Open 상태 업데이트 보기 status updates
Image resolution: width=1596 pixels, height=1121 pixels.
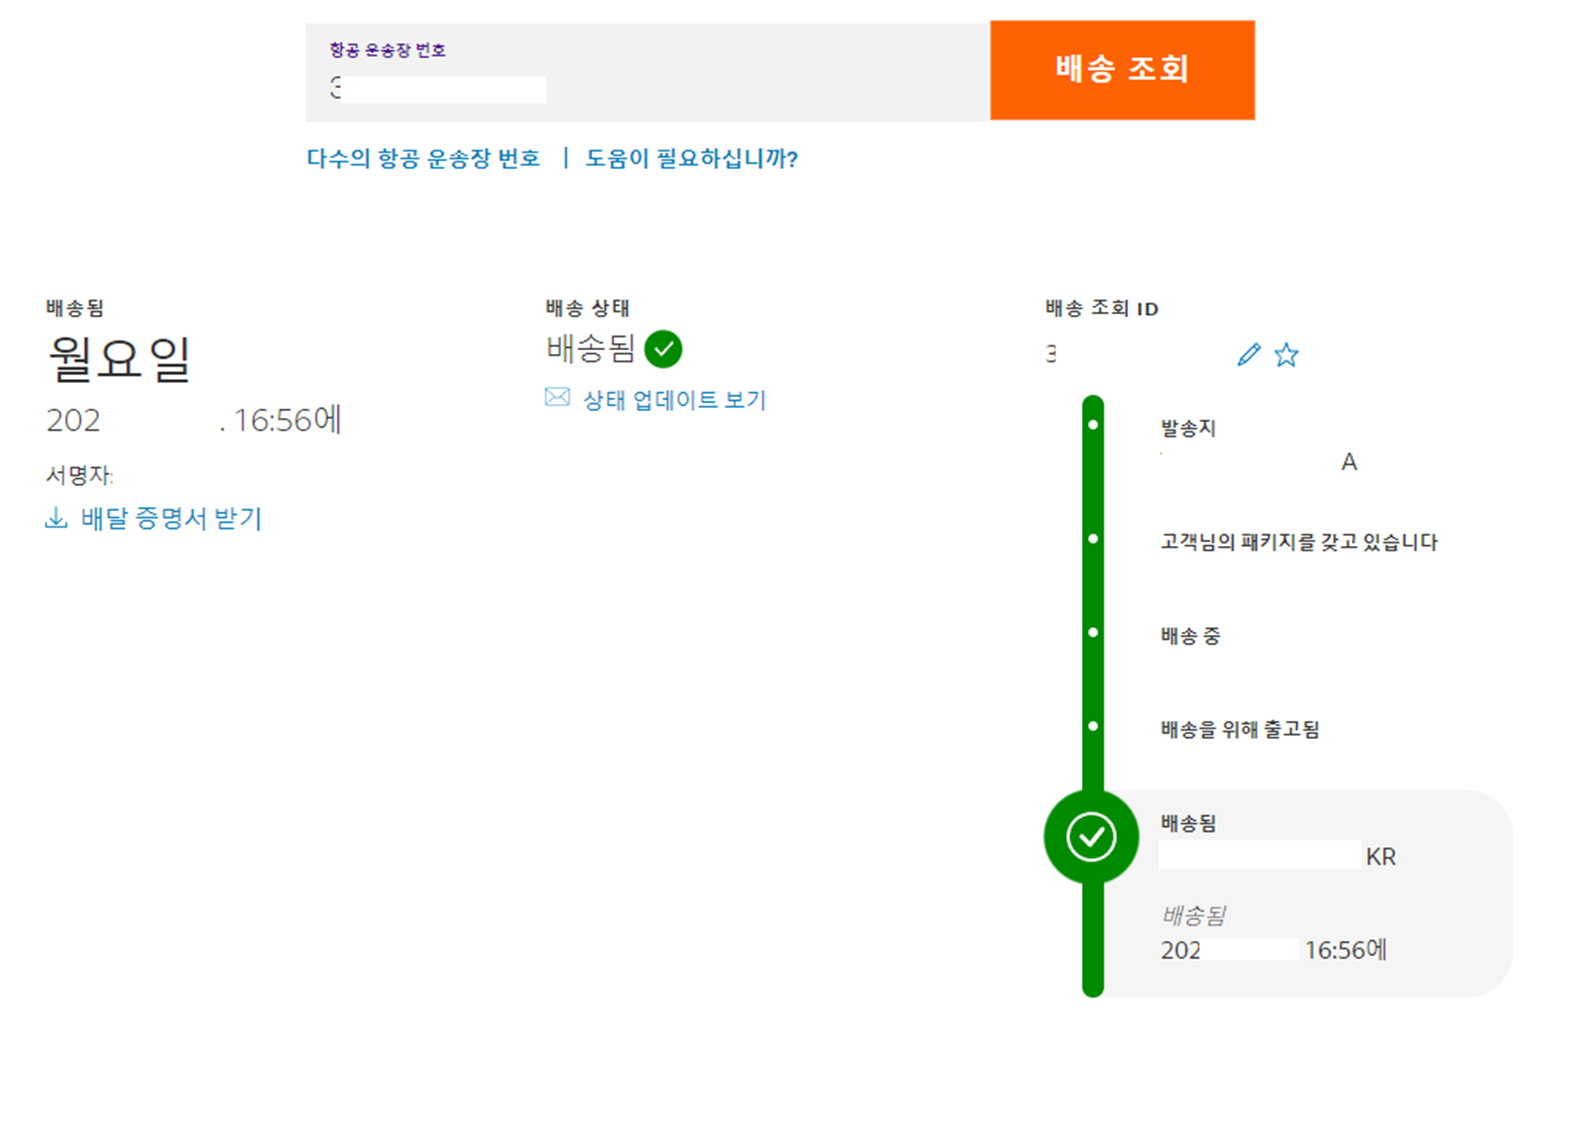pyautogui.click(x=672, y=399)
